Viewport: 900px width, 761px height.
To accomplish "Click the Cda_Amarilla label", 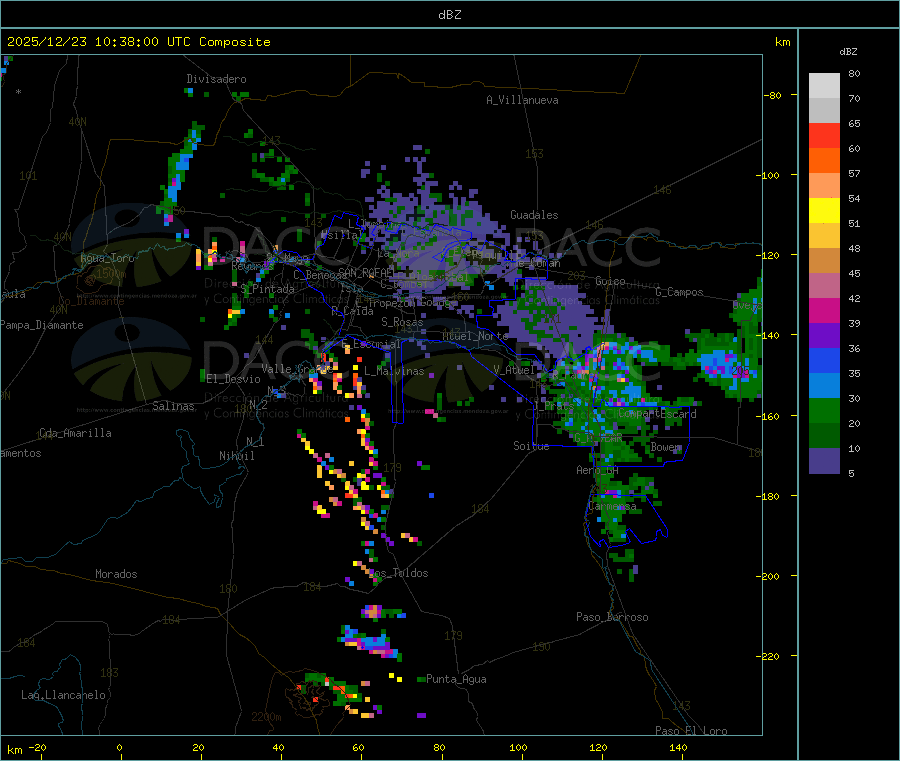I will (x=75, y=433).
